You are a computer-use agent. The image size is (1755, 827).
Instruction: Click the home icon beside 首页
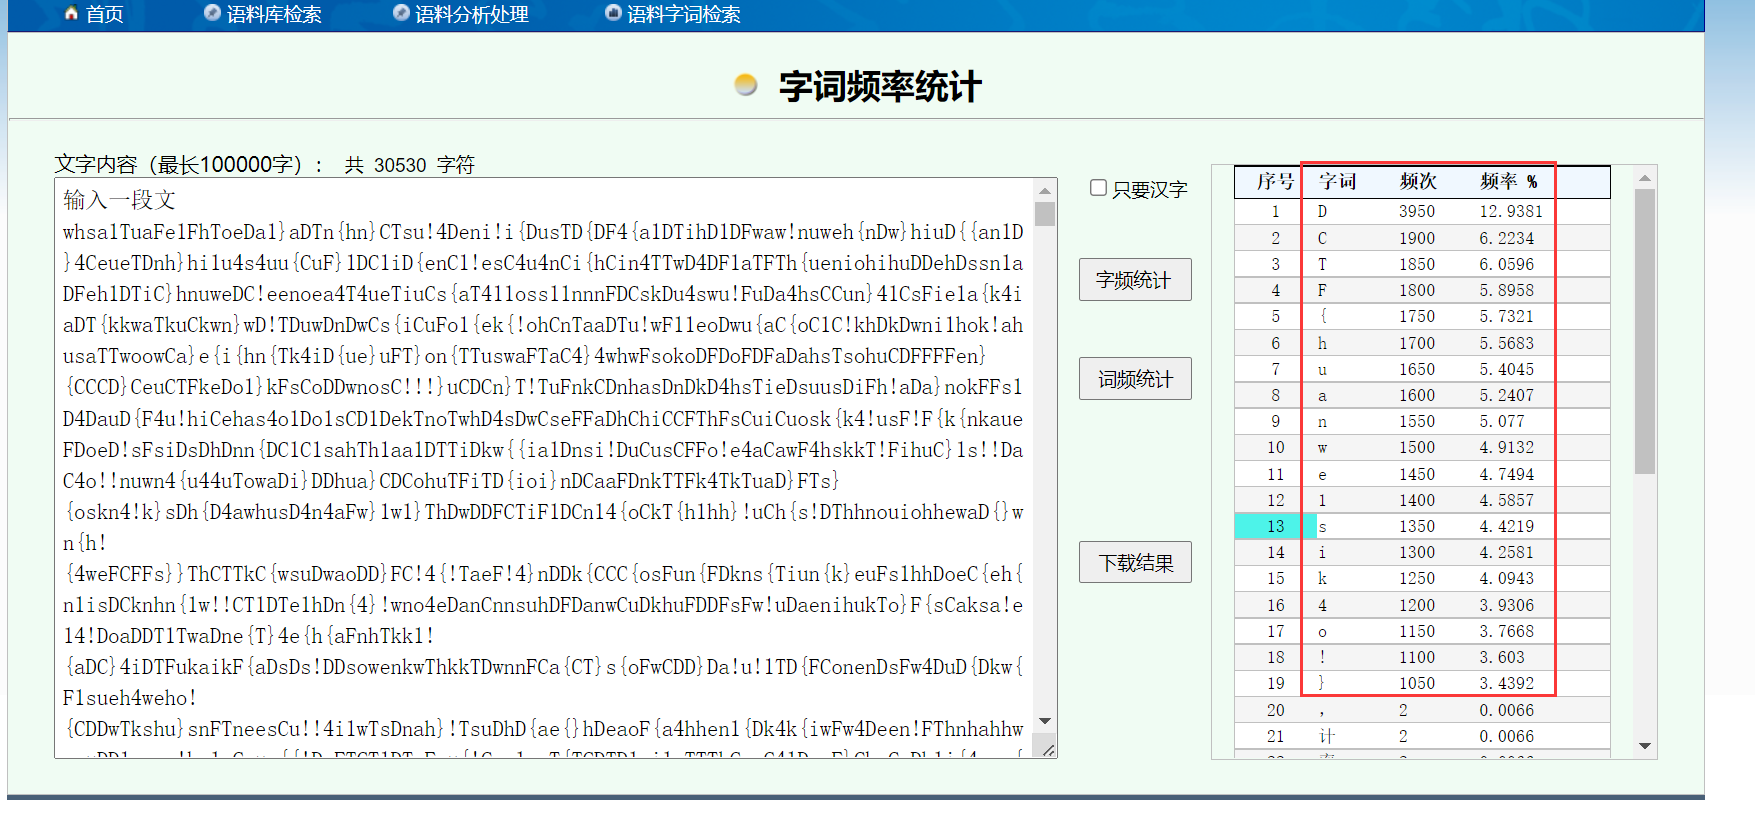[x=71, y=14]
